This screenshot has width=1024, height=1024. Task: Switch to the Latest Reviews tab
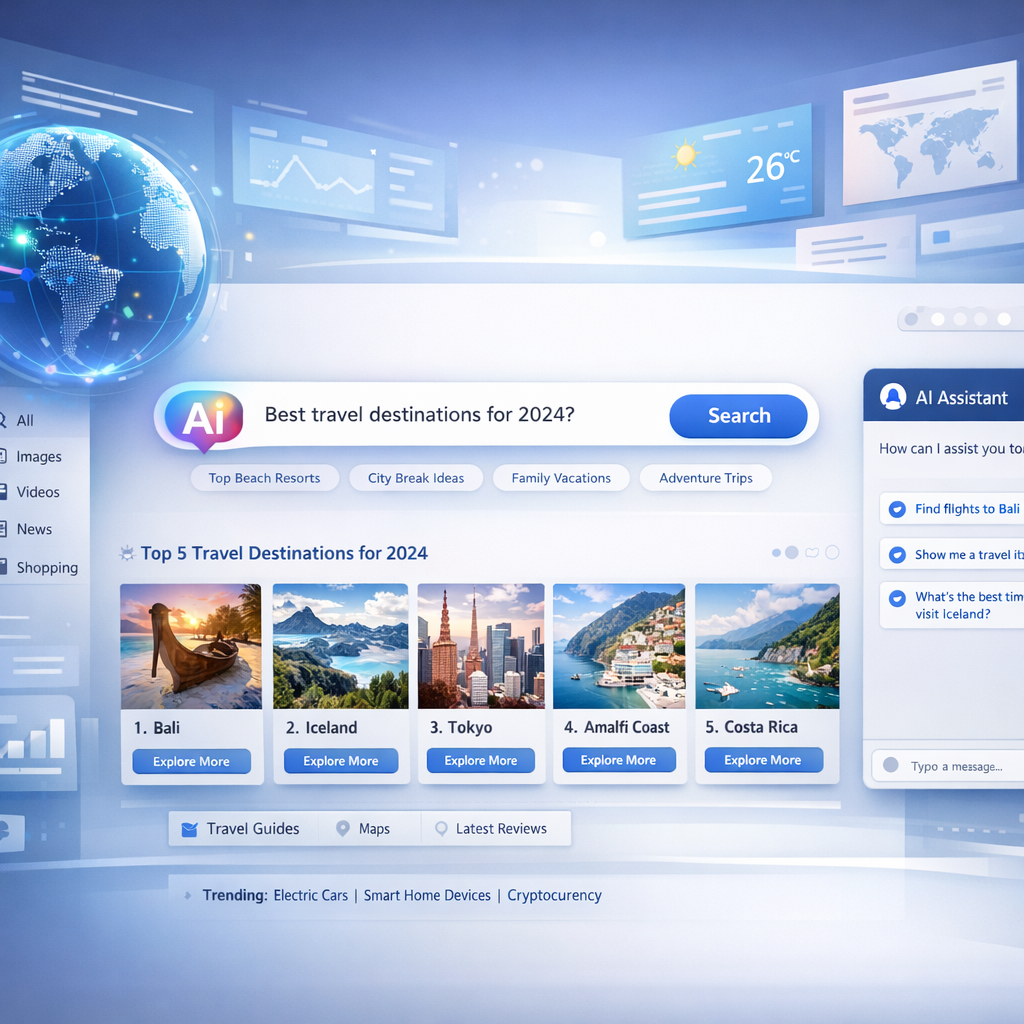[500, 828]
